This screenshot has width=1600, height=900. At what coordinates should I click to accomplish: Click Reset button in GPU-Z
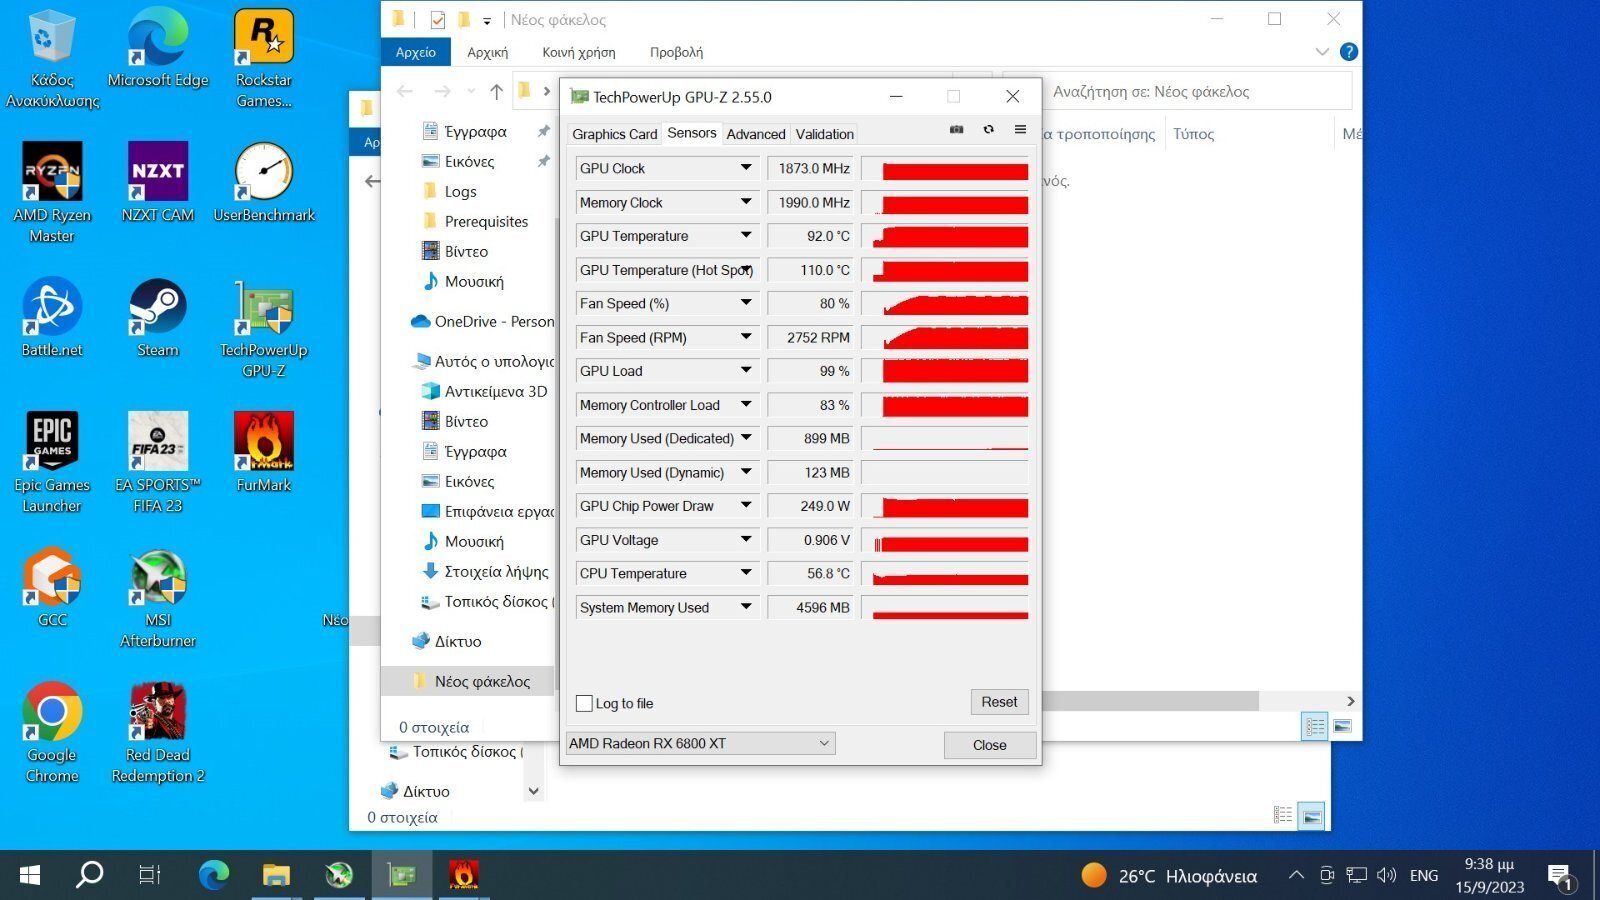point(999,702)
